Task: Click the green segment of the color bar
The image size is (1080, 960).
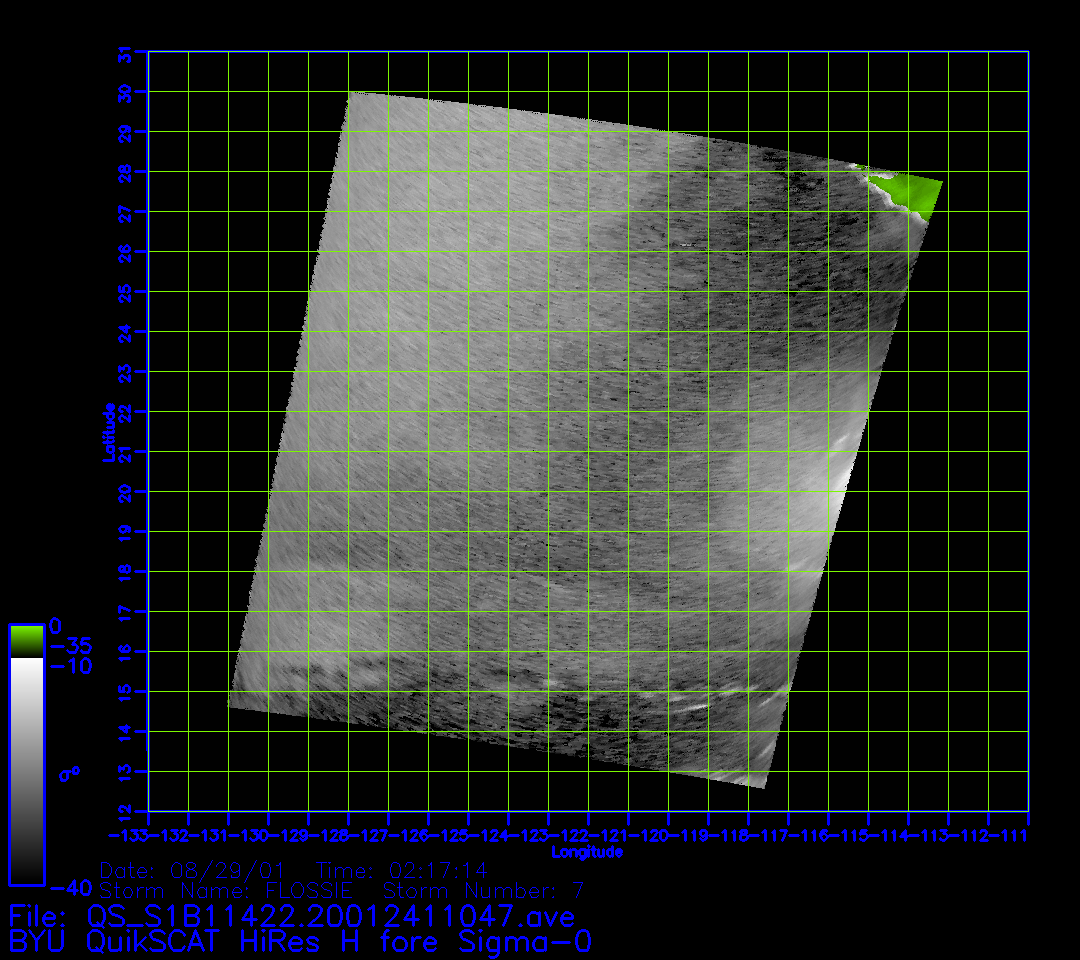Action: 26,640
